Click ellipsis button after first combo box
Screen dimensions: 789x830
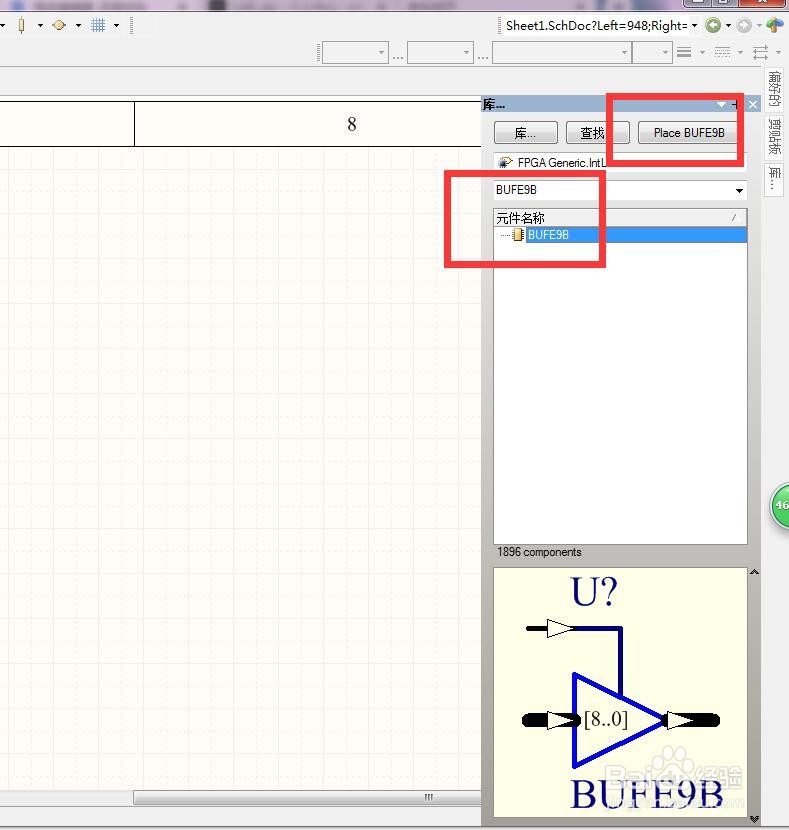398,55
